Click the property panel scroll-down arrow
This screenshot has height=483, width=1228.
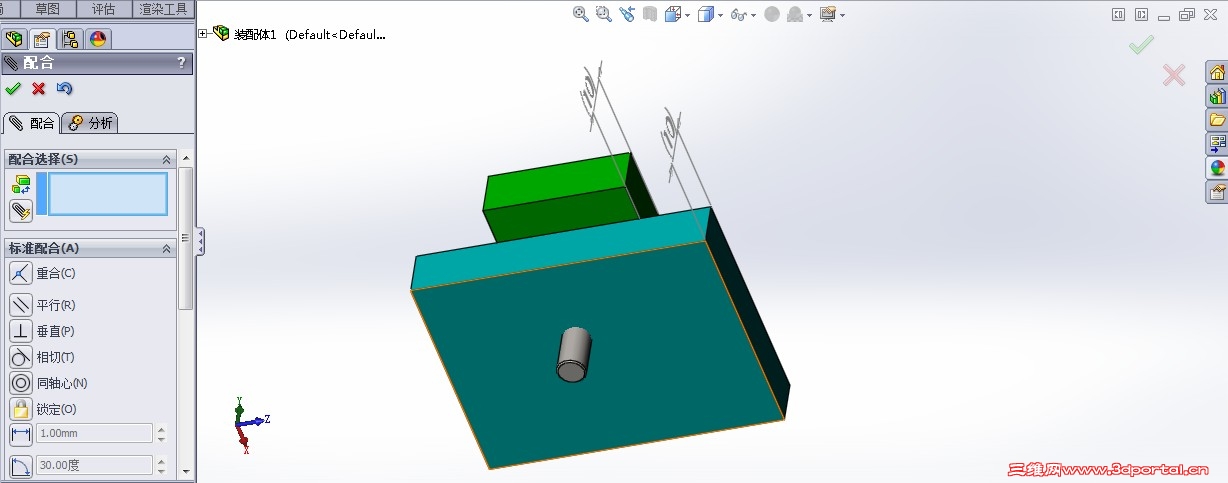(186, 470)
